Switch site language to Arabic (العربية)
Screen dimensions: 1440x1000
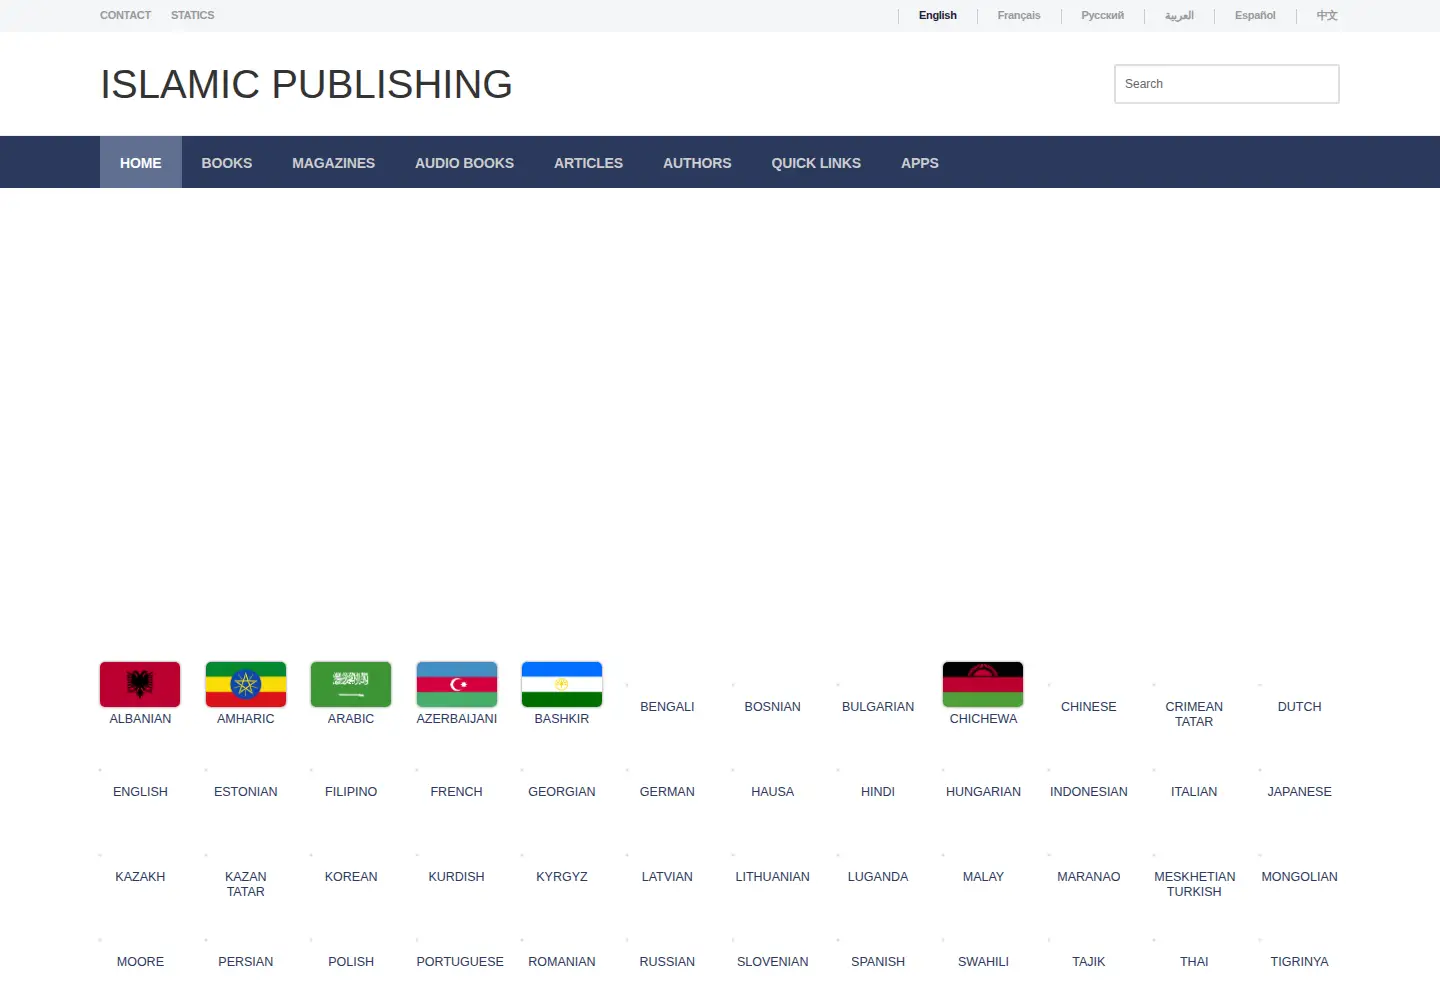pyautogui.click(x=1180, y=15)
